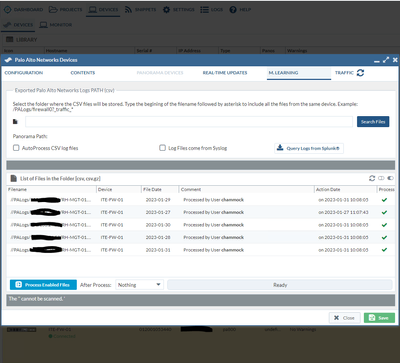Select the file row dated 2023-01-27

(x=201, y=212)
